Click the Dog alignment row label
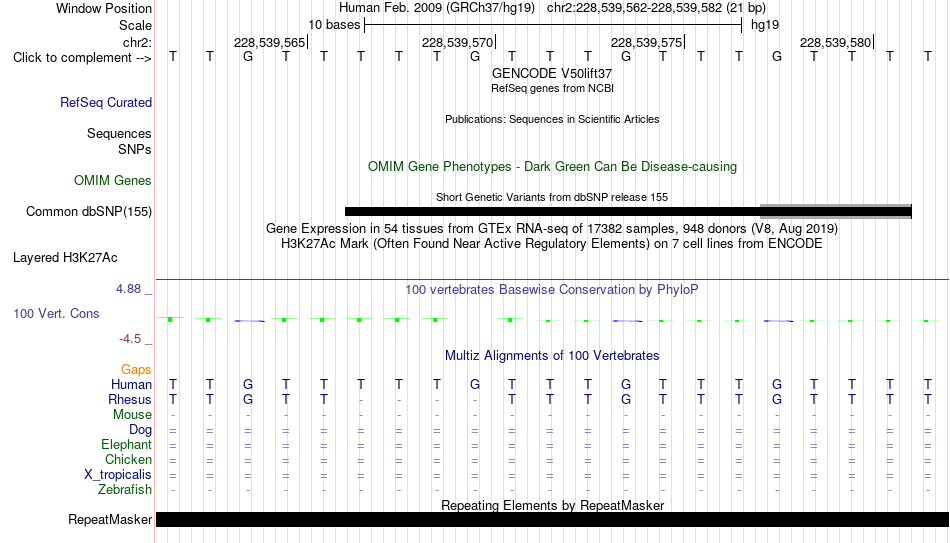 [x=141, y=430]
